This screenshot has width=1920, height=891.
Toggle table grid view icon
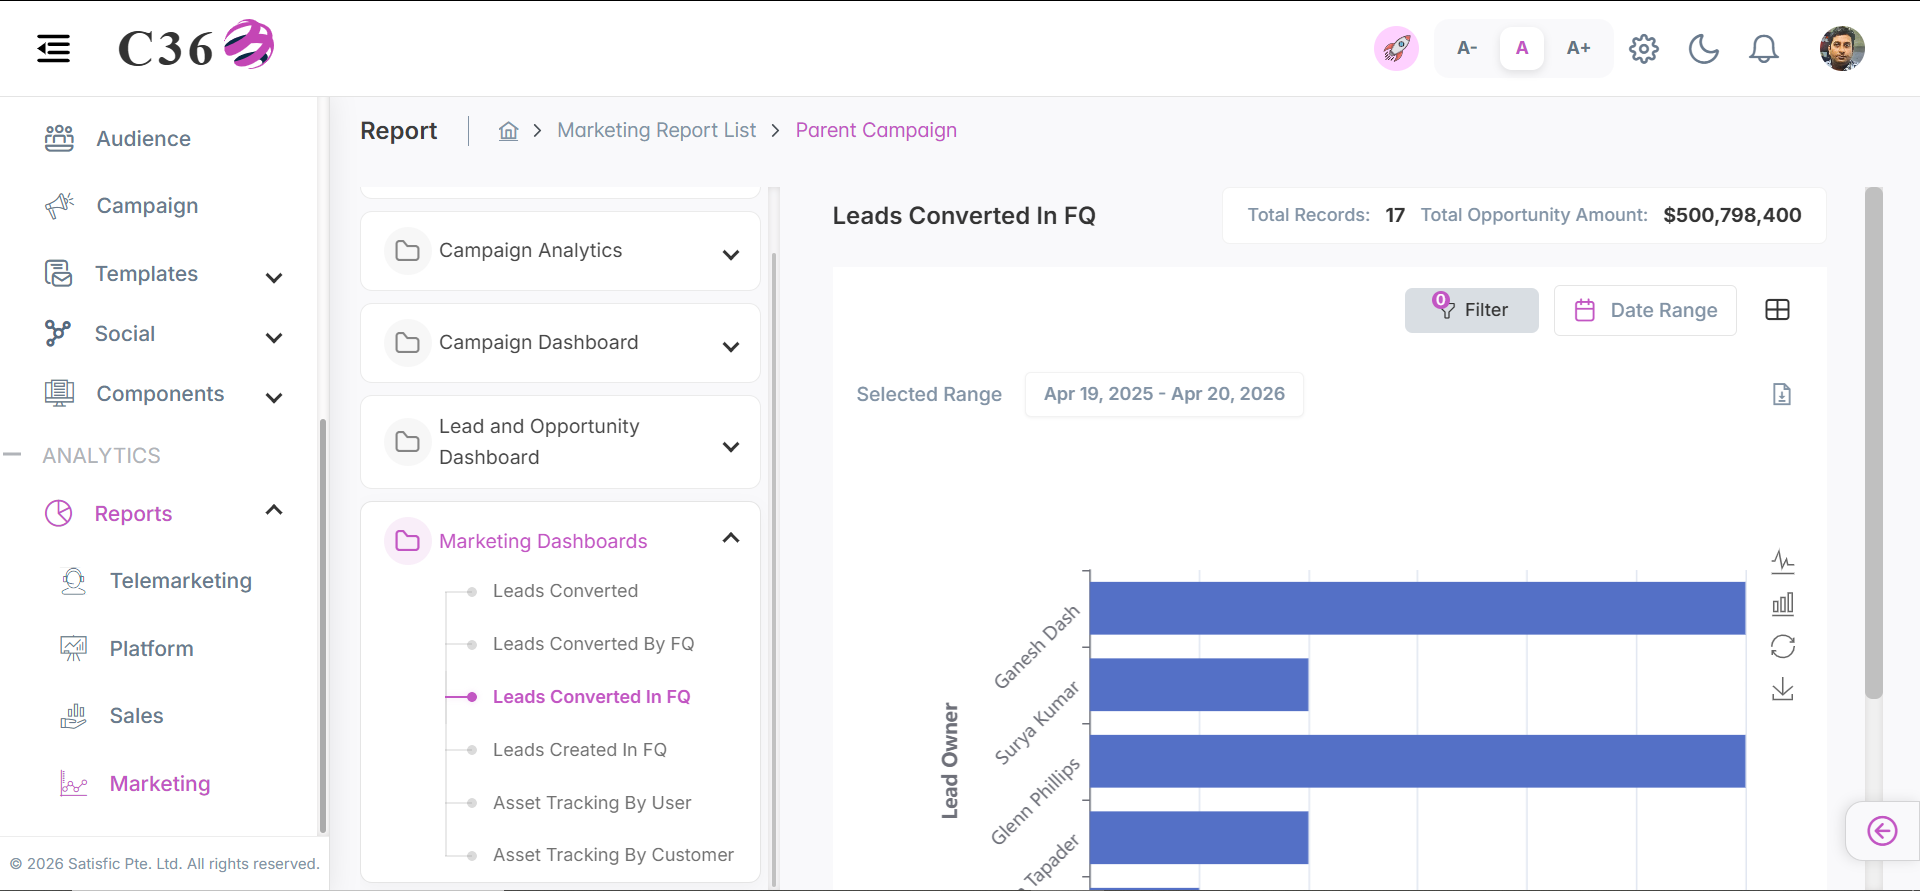pos(1778,310)
